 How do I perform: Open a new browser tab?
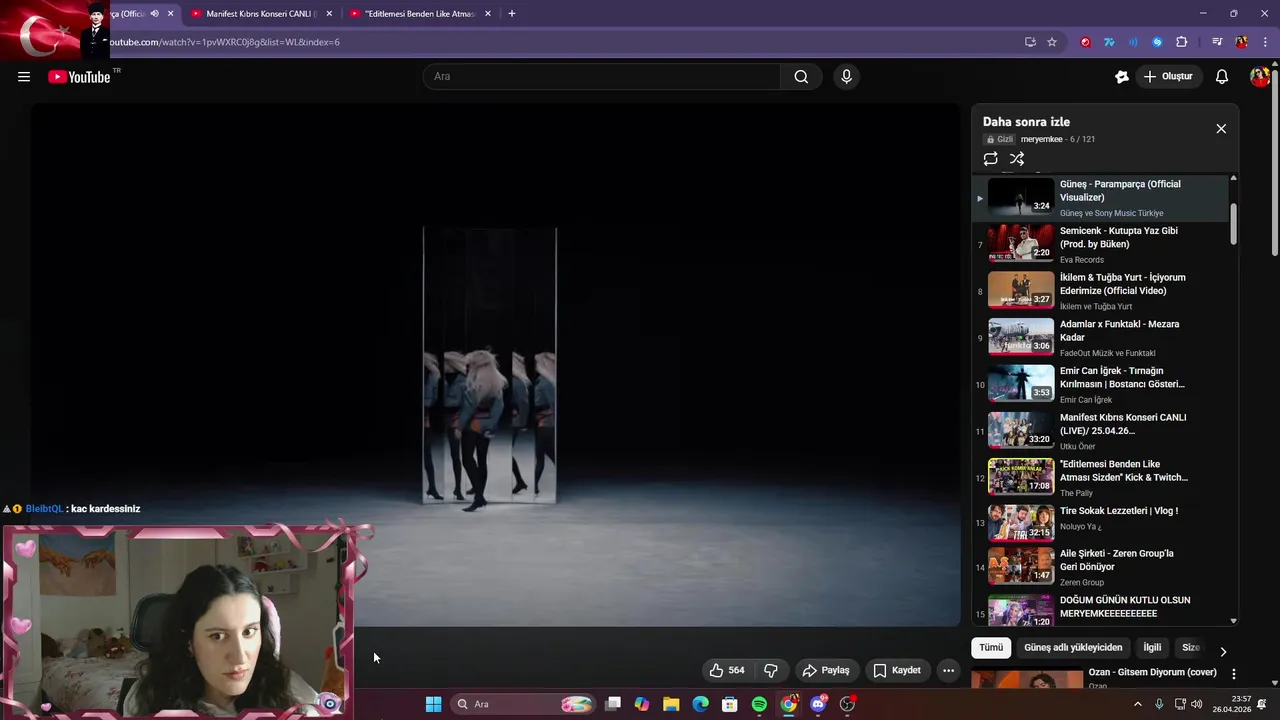click(x=512, y=14)
